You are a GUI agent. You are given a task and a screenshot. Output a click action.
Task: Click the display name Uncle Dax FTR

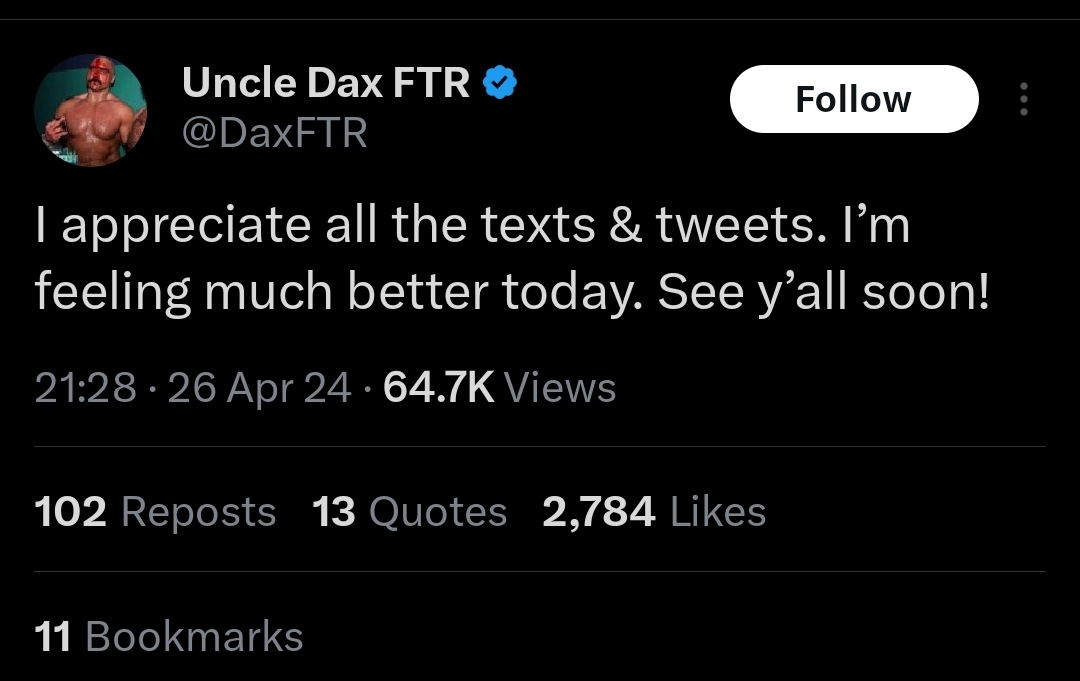[x=325, y=84]
